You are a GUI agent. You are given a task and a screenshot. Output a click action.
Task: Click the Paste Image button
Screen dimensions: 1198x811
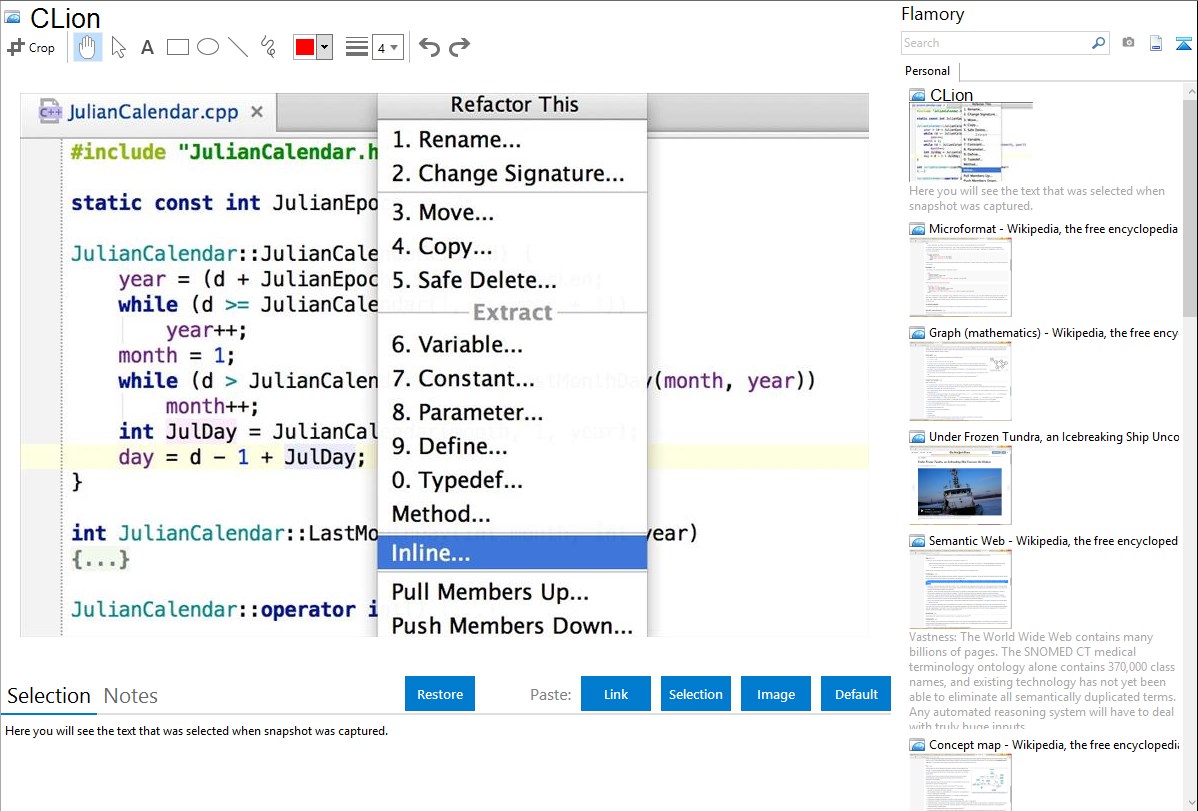pos(775,694)
